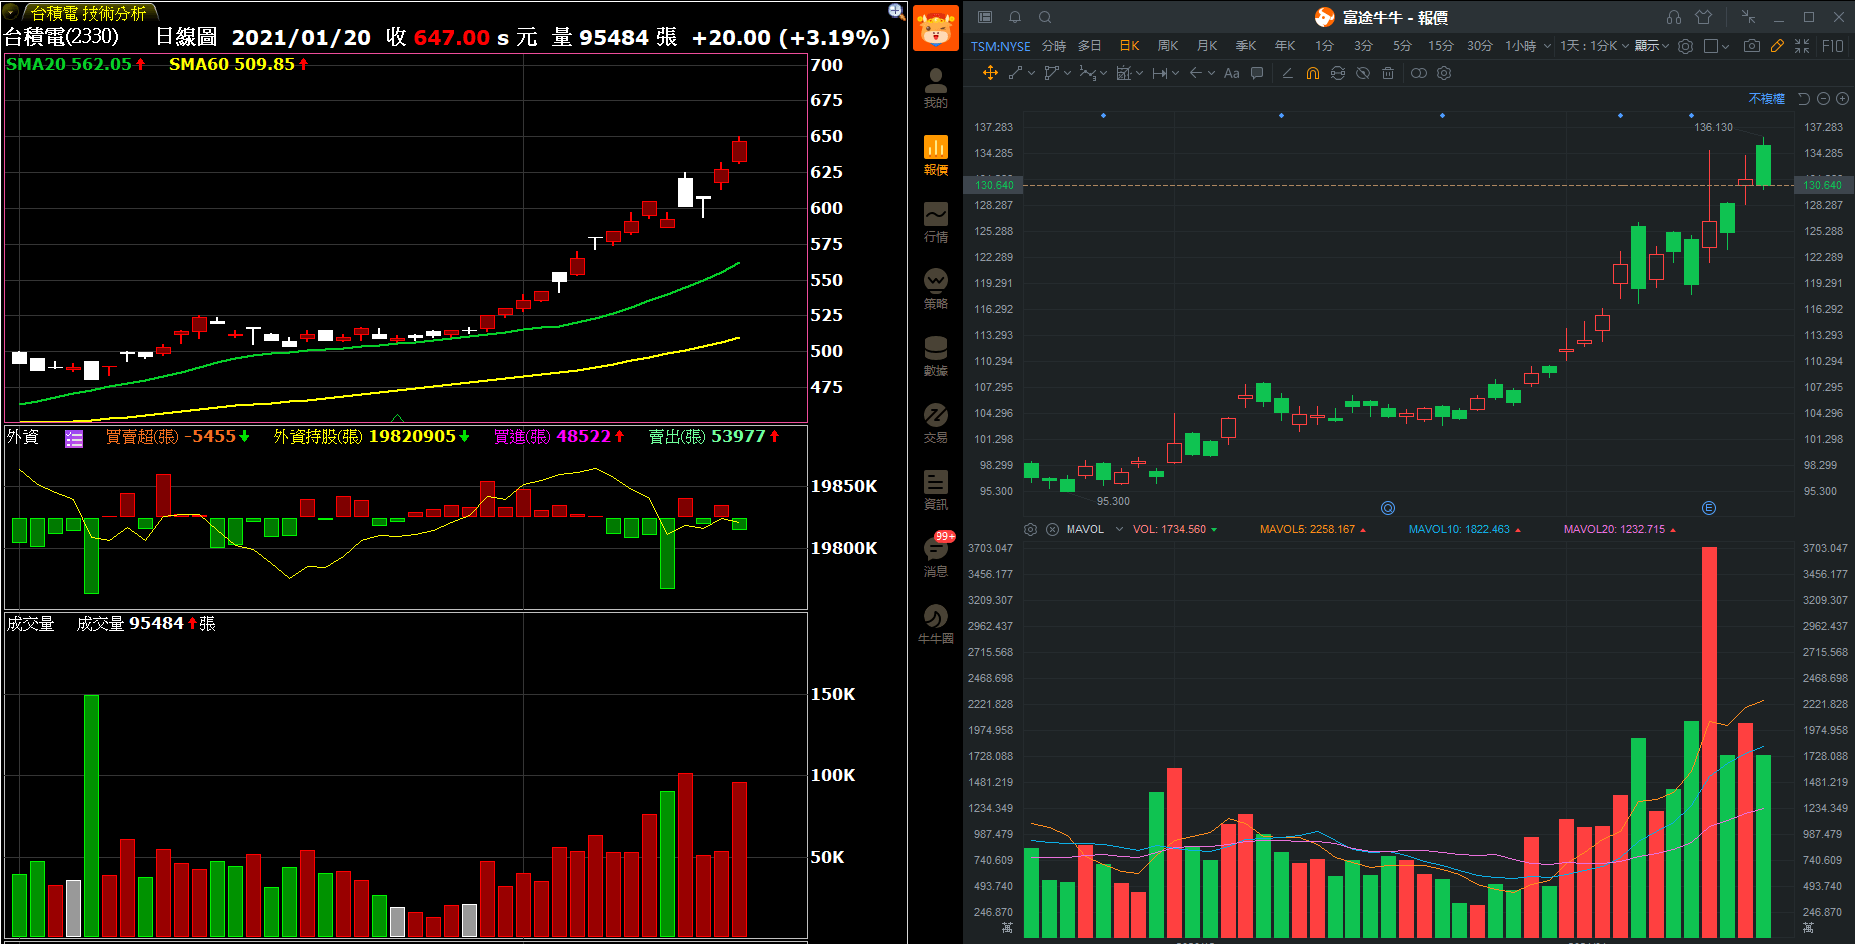Toggle hide all drawings eye-slash icon
Image resolution: width=1855 pixels, height=944 pixels.
pyautogui.click(x=1363, y=73)
